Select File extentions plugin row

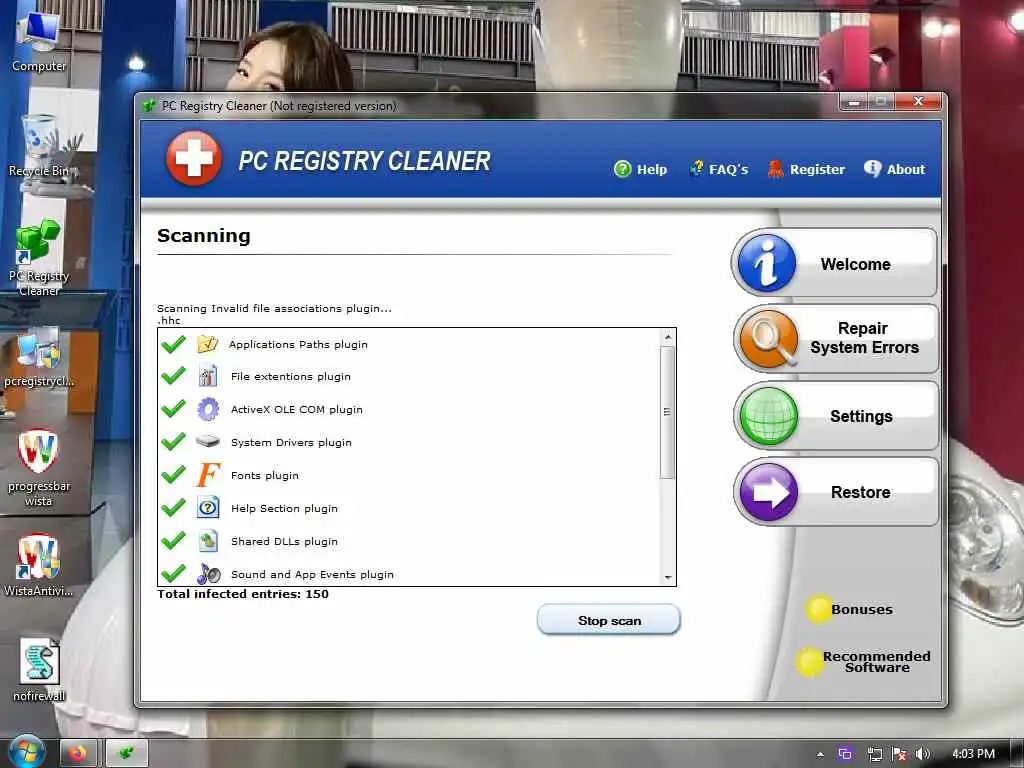(409, 376)
